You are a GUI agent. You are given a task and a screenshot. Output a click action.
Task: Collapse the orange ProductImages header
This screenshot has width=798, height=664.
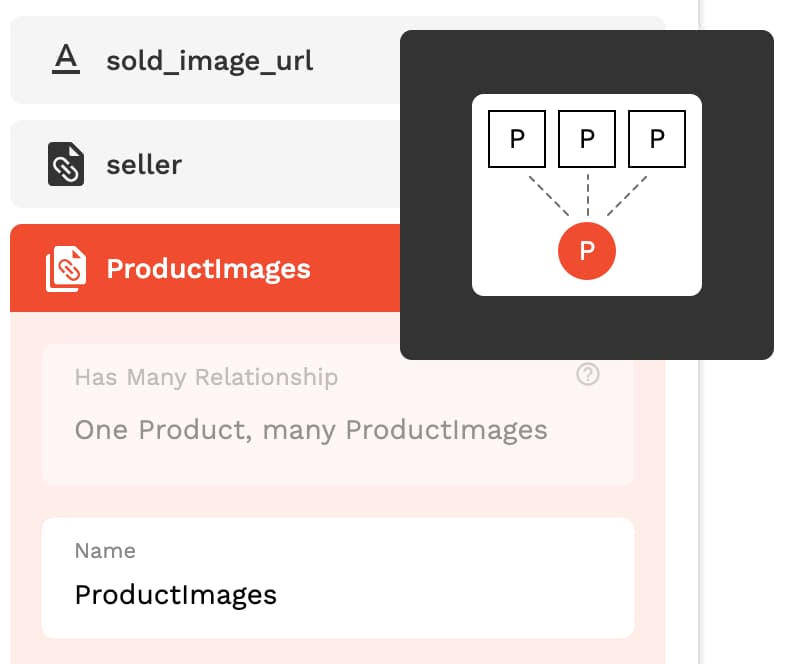[205, 268]
